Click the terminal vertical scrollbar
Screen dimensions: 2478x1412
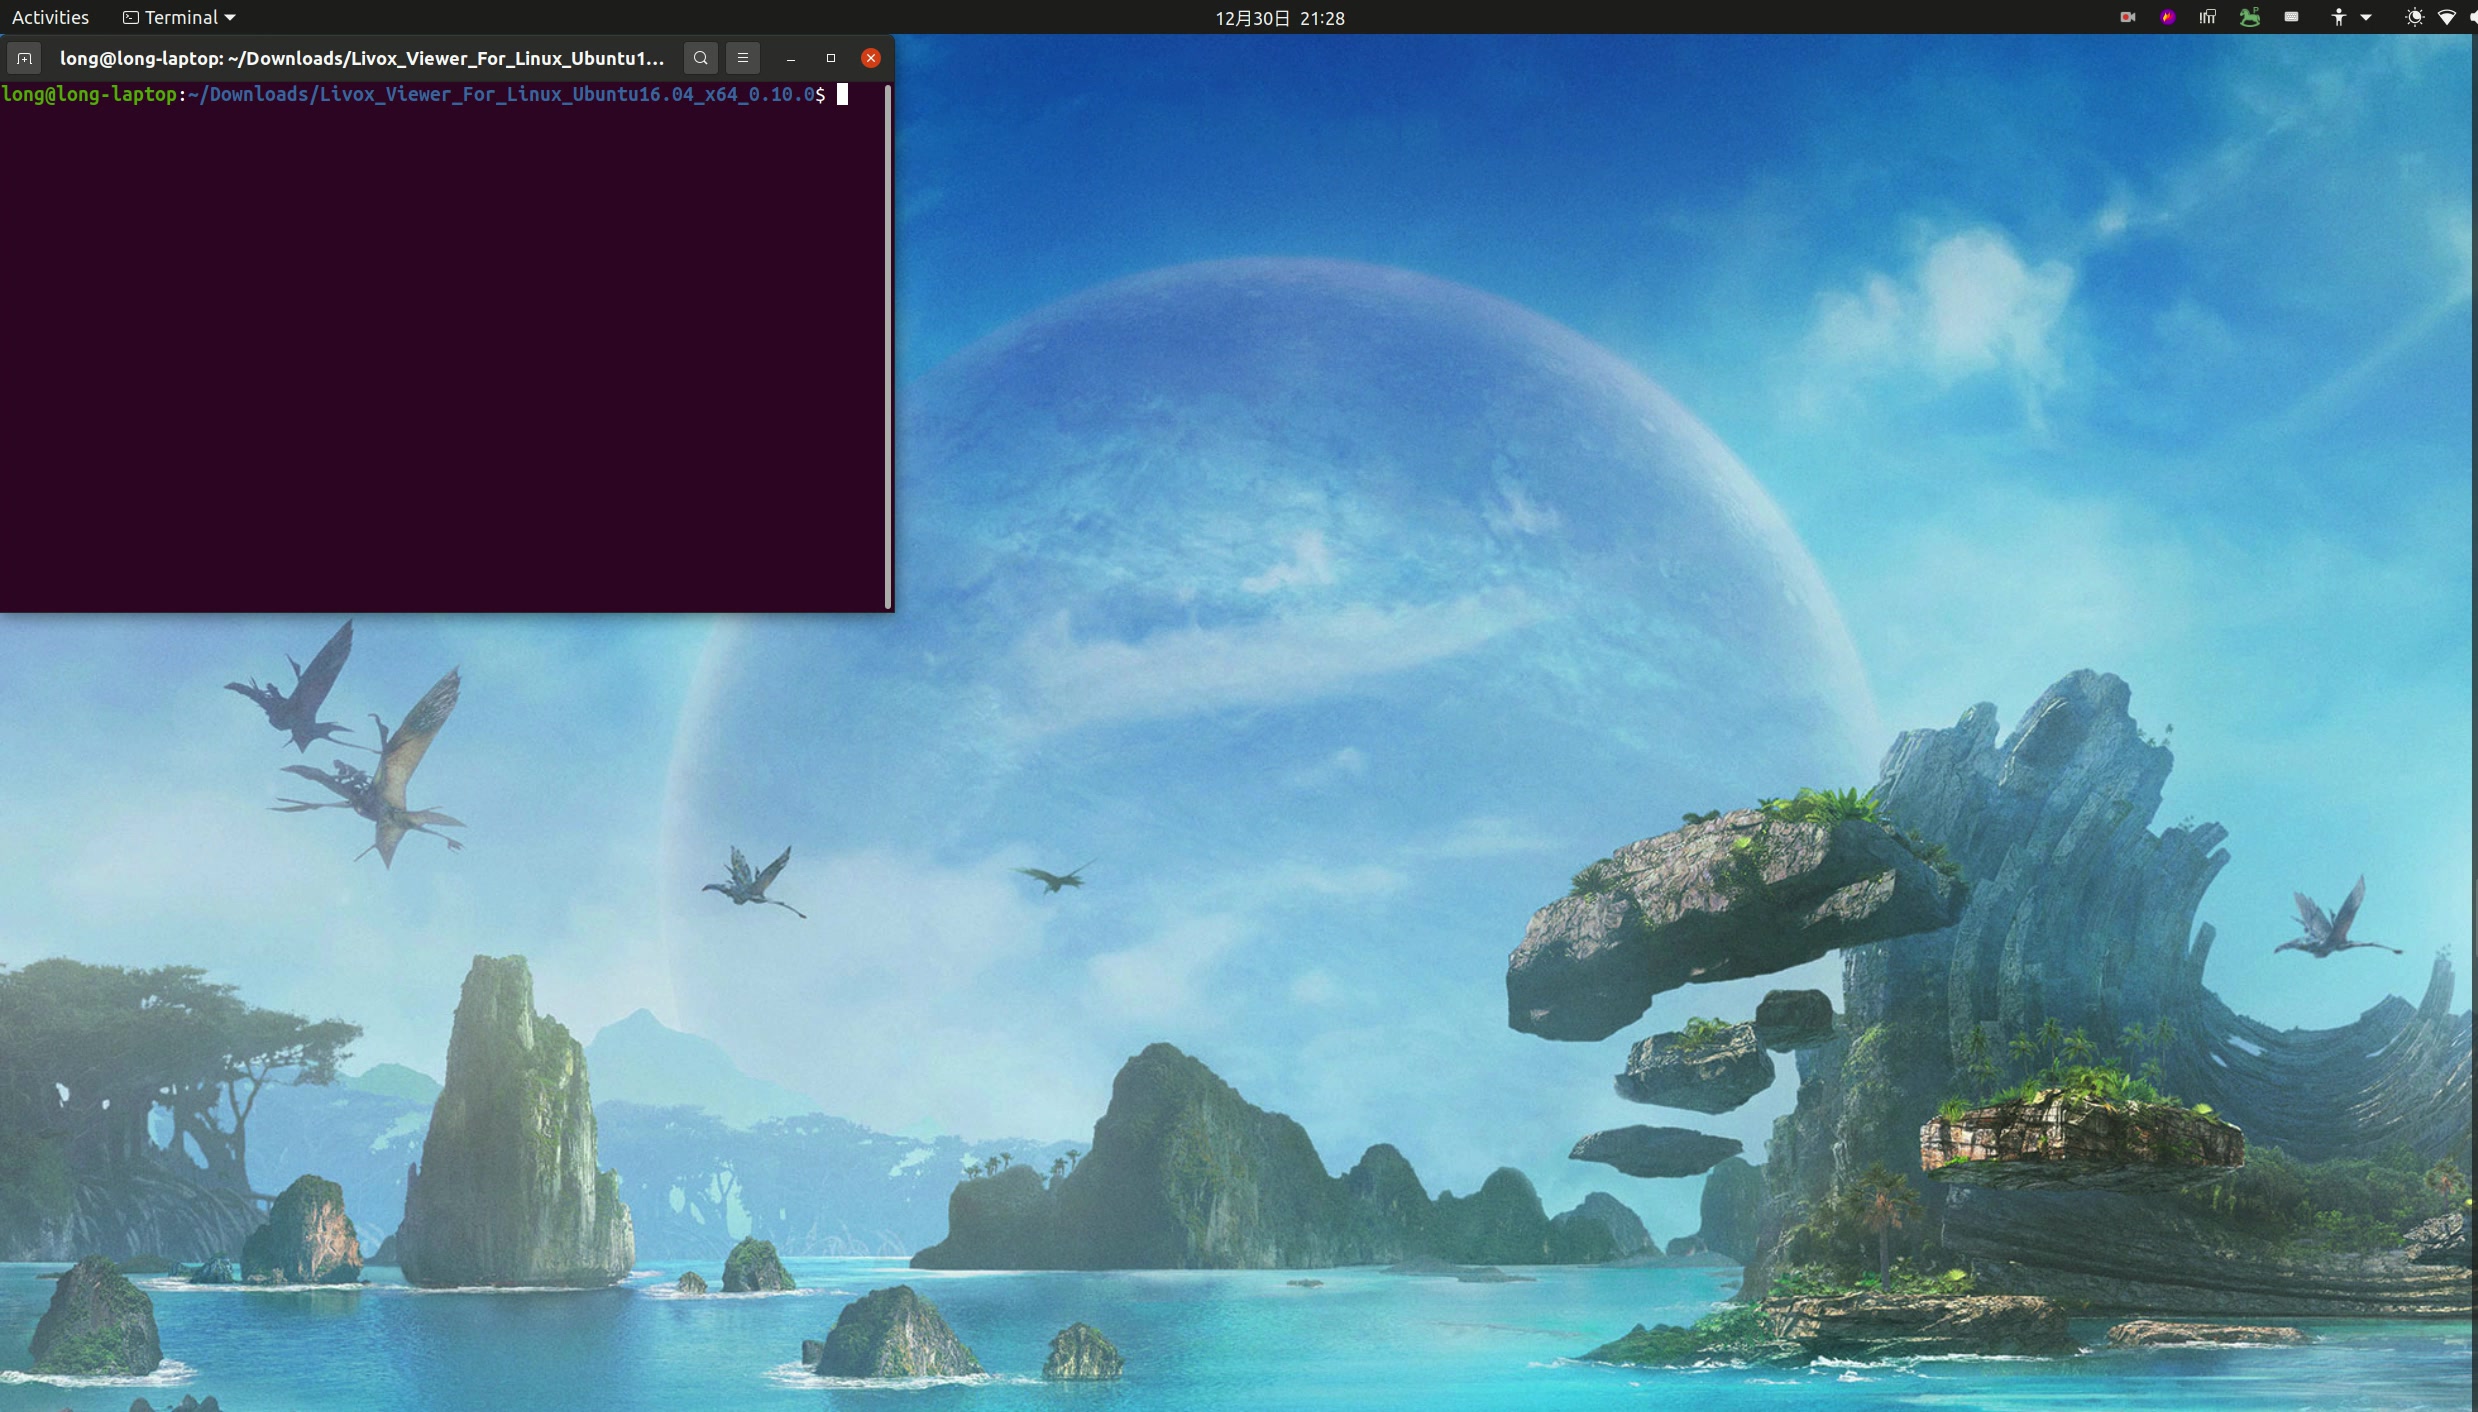887,345
